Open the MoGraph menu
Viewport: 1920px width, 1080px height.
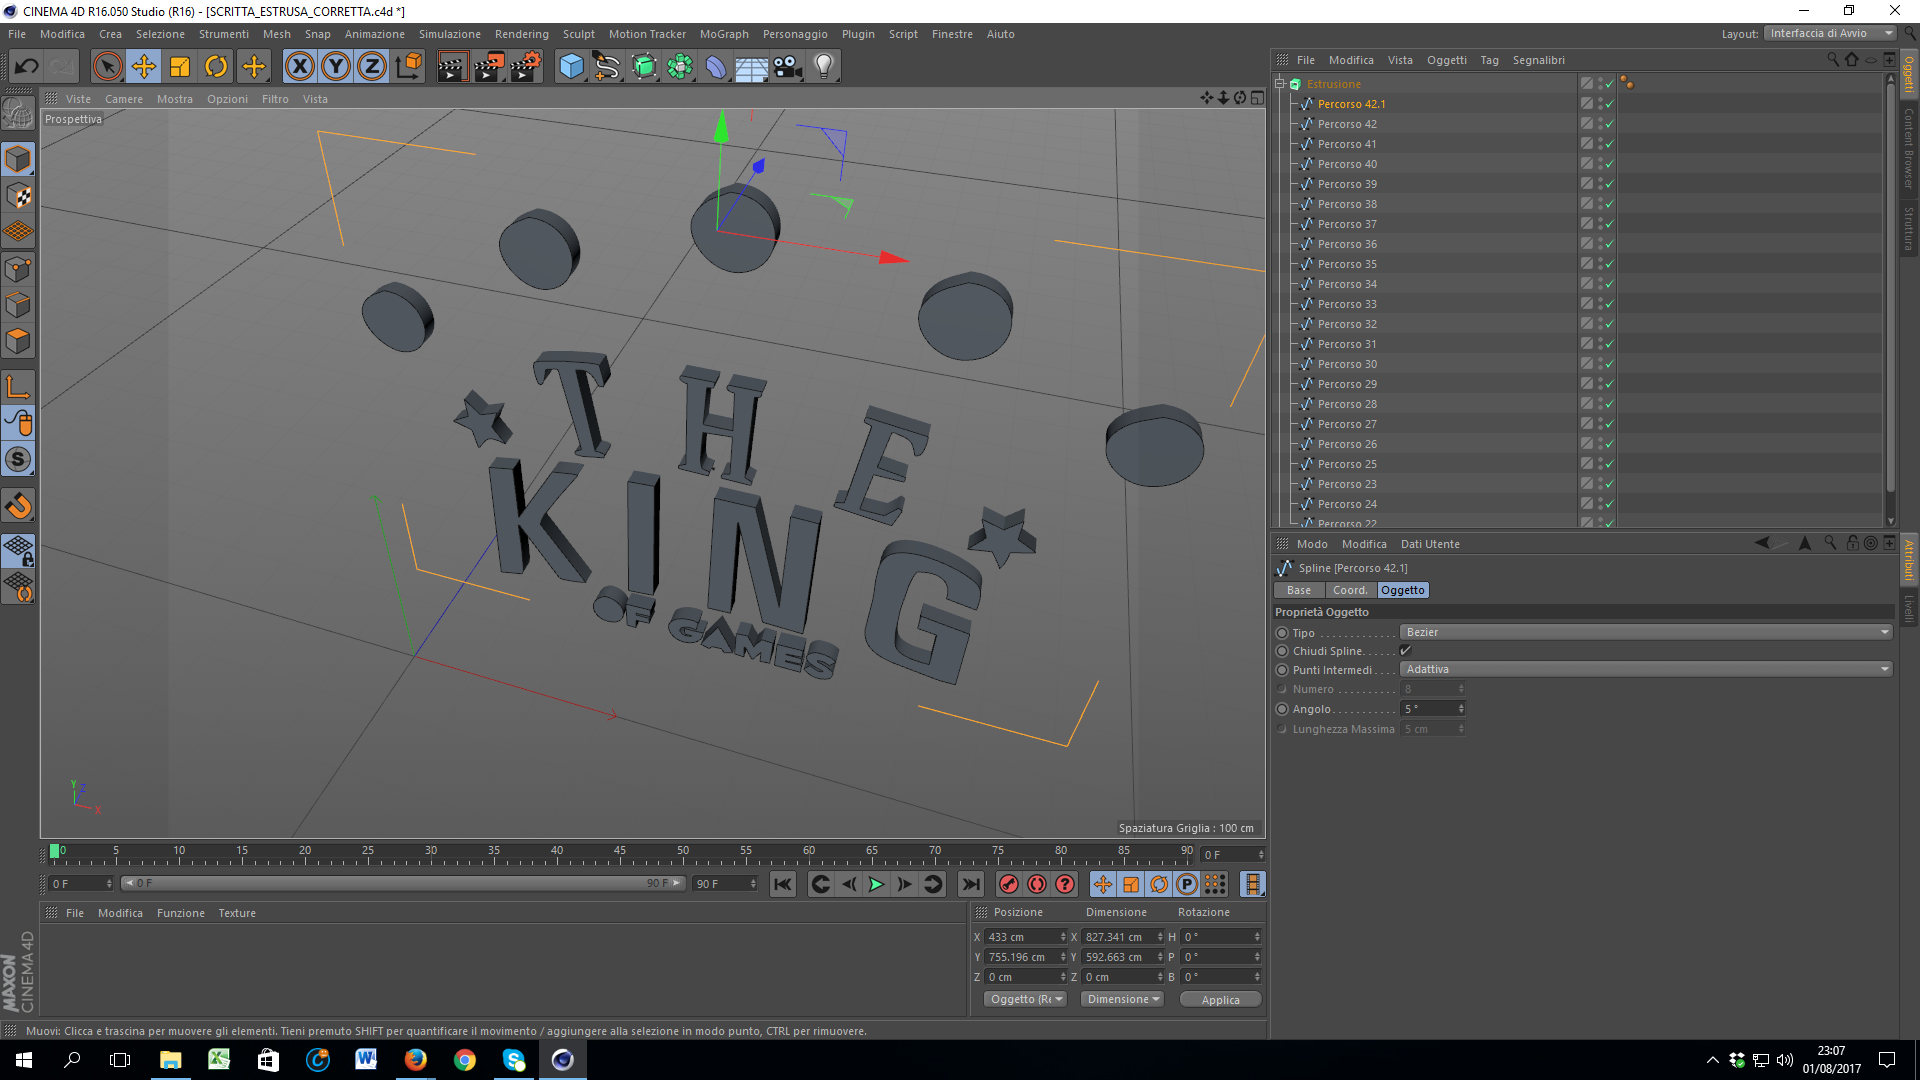tap(723, 34)
